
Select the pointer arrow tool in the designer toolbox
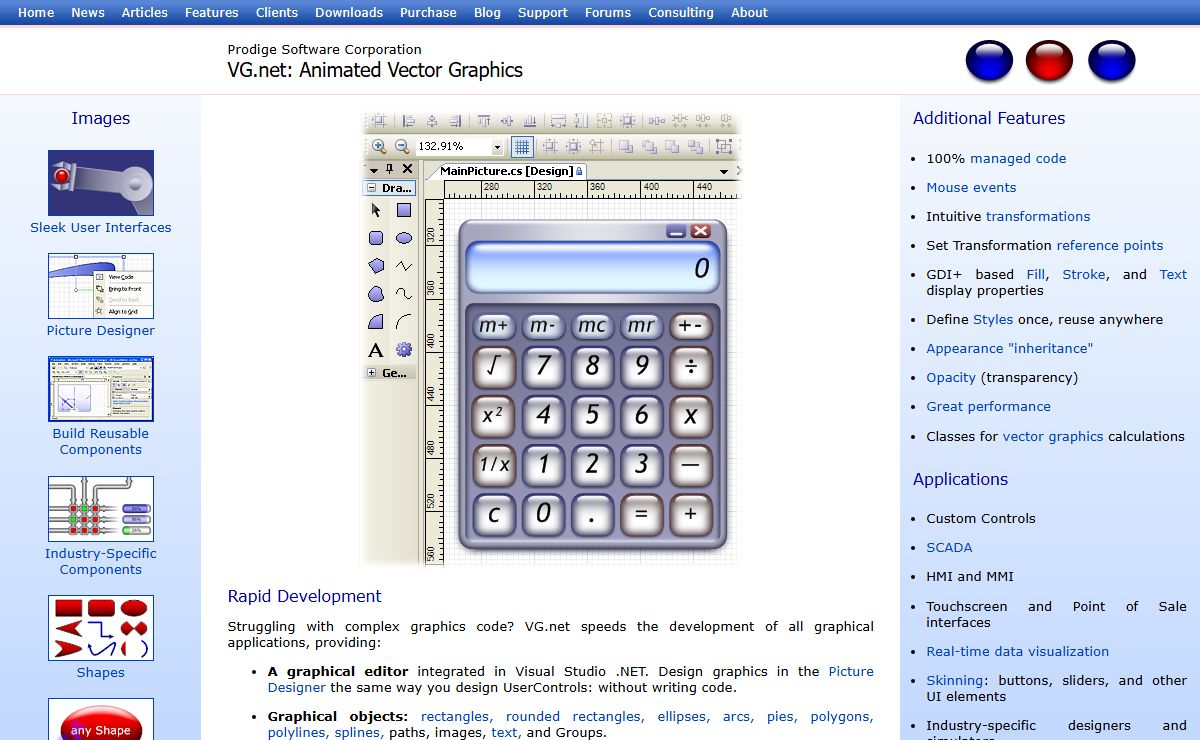pos(376,210)
